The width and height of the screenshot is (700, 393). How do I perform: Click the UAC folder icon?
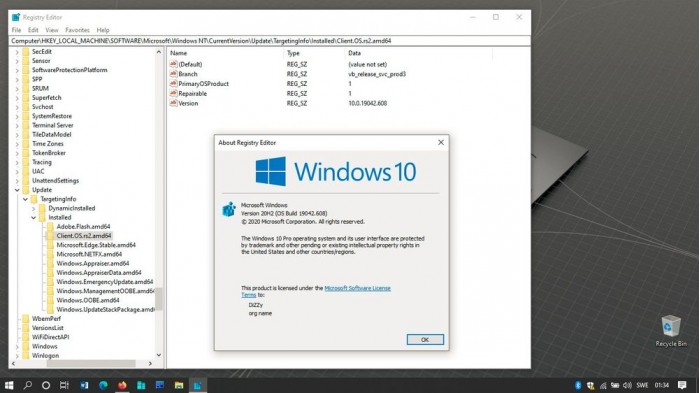point(25,171)
